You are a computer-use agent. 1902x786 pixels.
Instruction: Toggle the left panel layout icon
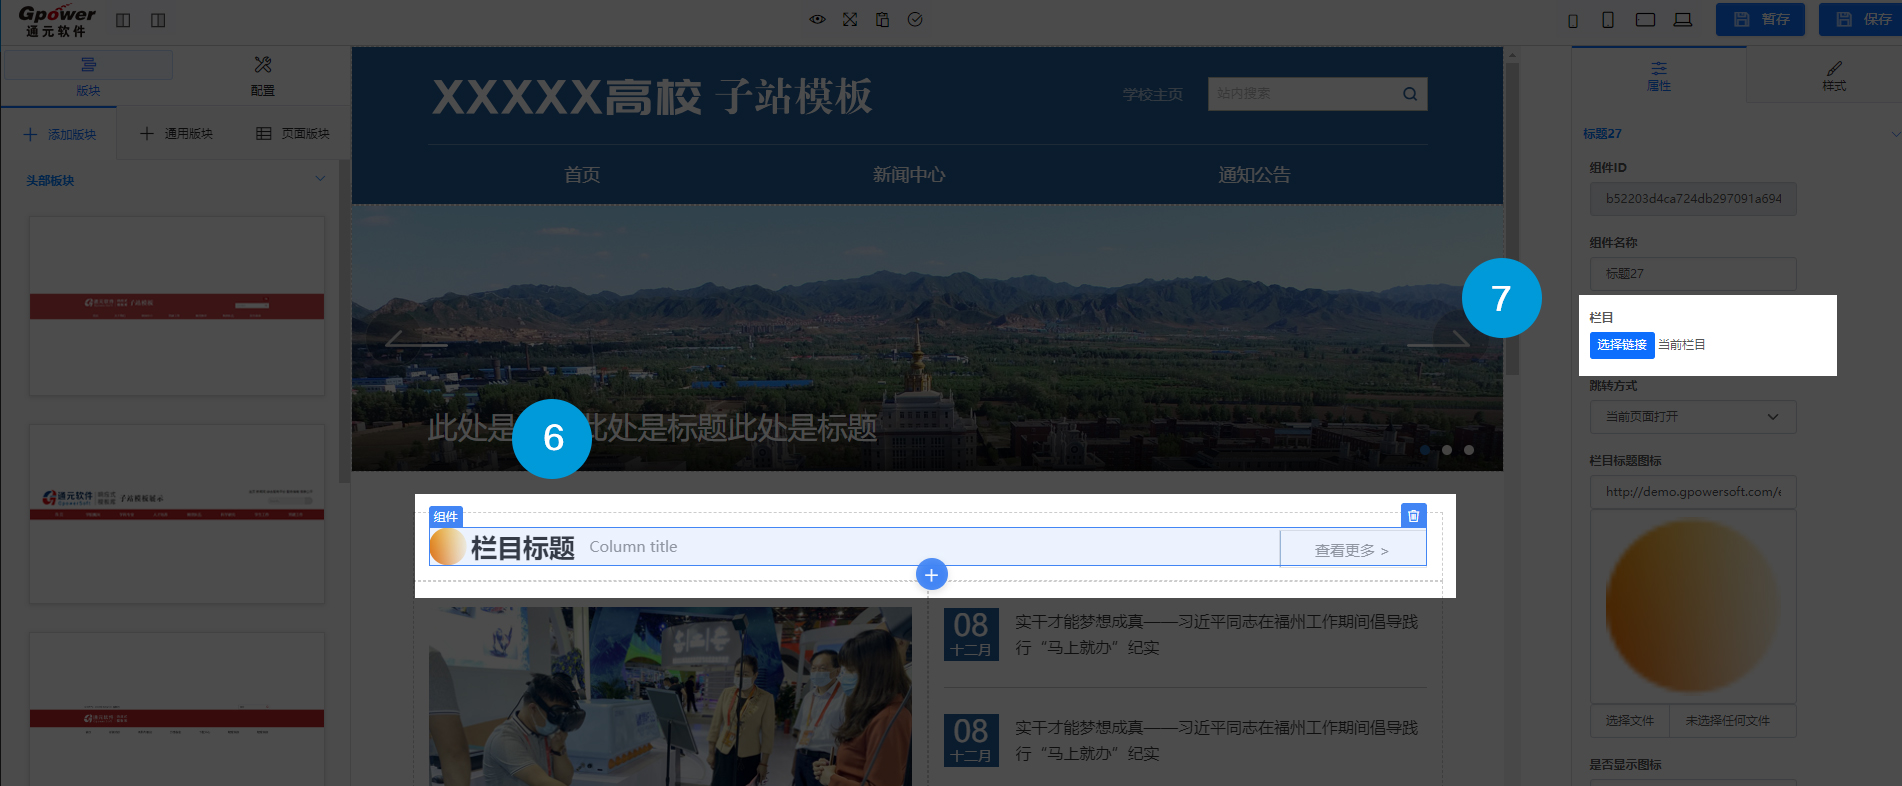click(x=123, y=20)
